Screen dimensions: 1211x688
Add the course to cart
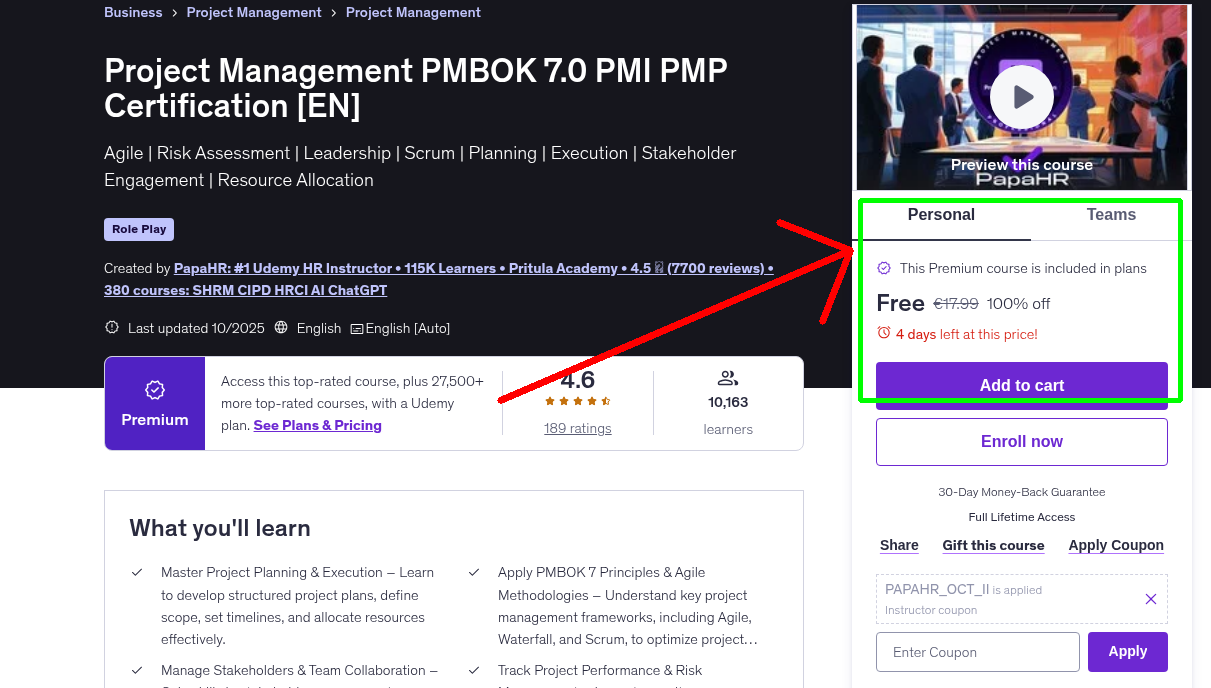[1021, 385]
